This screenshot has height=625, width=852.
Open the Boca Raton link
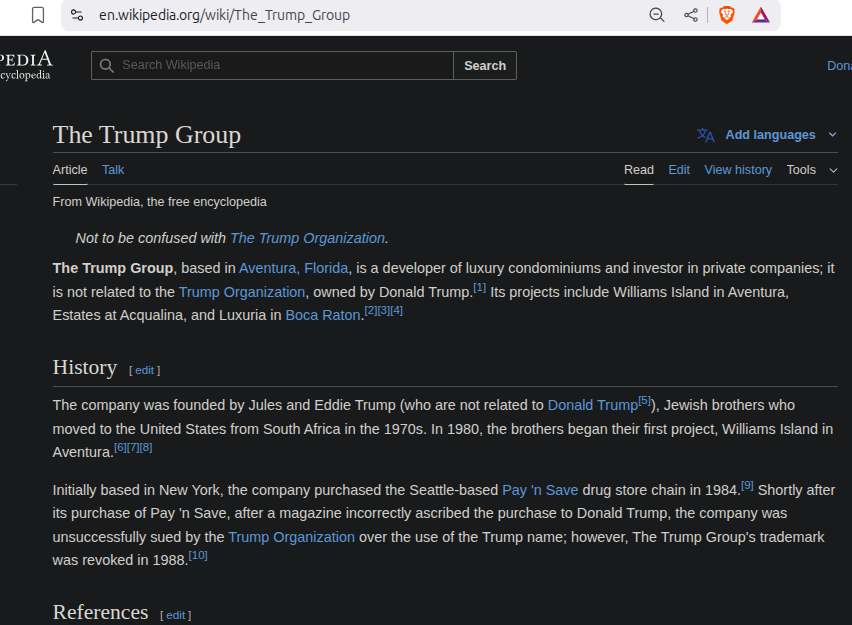click(323, 315)
